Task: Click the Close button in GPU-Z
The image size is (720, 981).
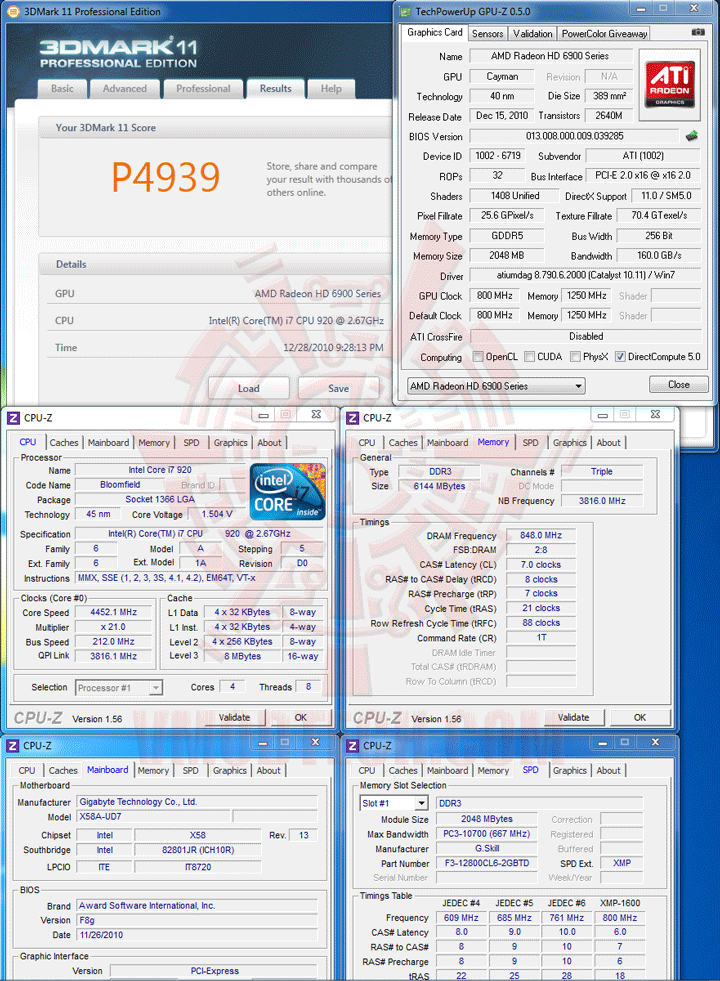Action: tap(679, 385)
